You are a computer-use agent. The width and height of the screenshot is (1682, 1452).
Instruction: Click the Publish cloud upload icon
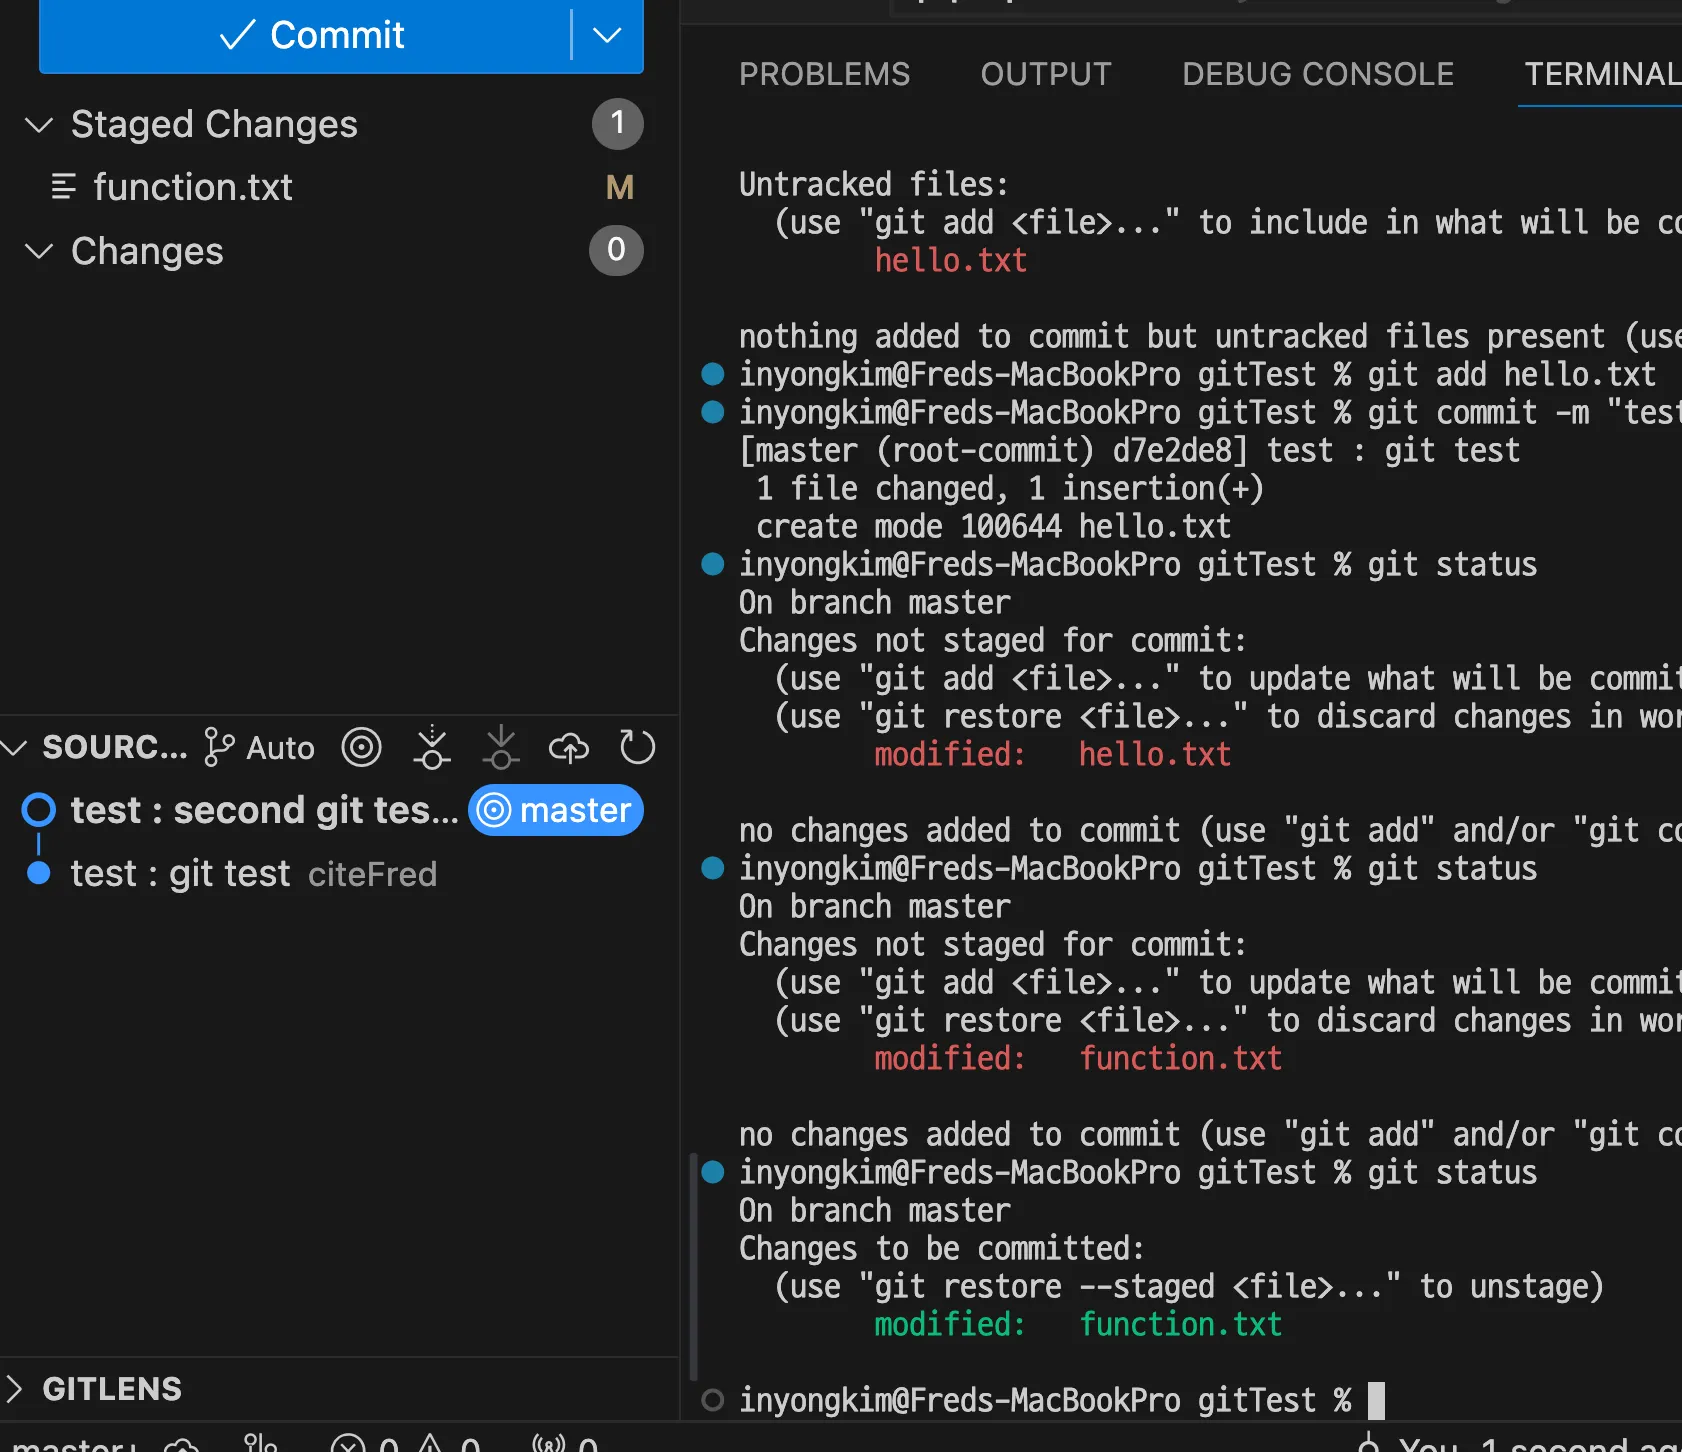click(569, 747)
